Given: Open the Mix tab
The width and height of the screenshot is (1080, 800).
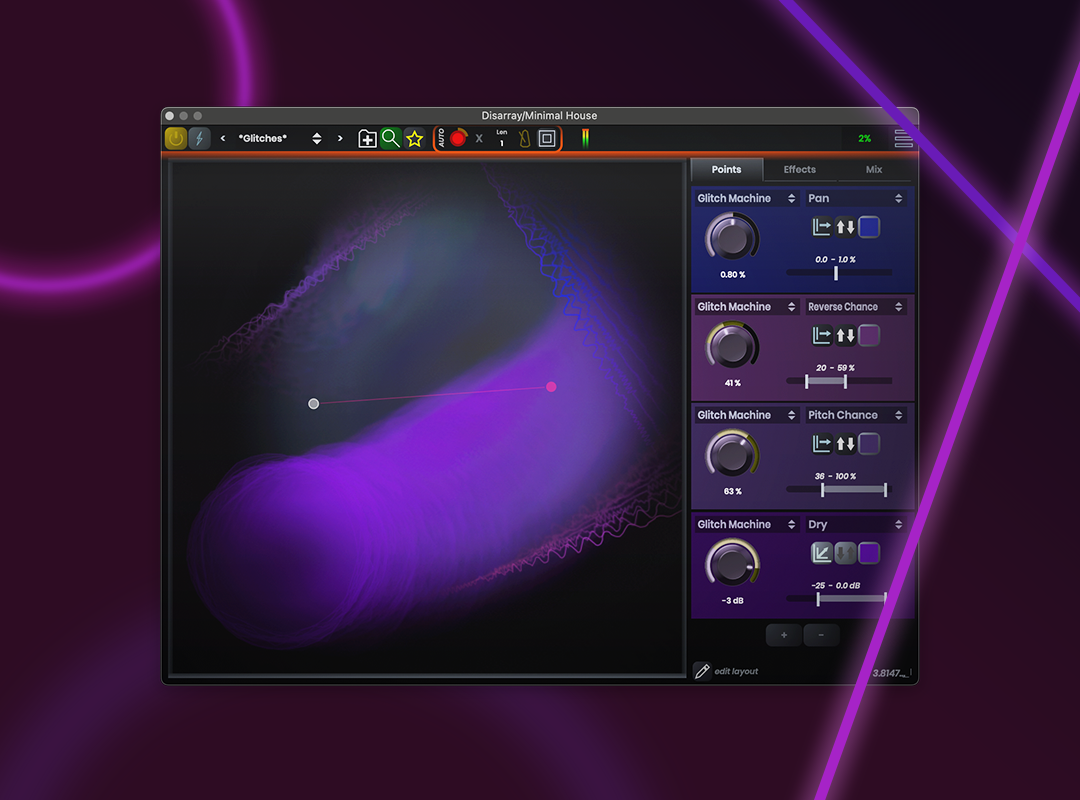Looking at the screenshot, I should [x=874, y=170].
